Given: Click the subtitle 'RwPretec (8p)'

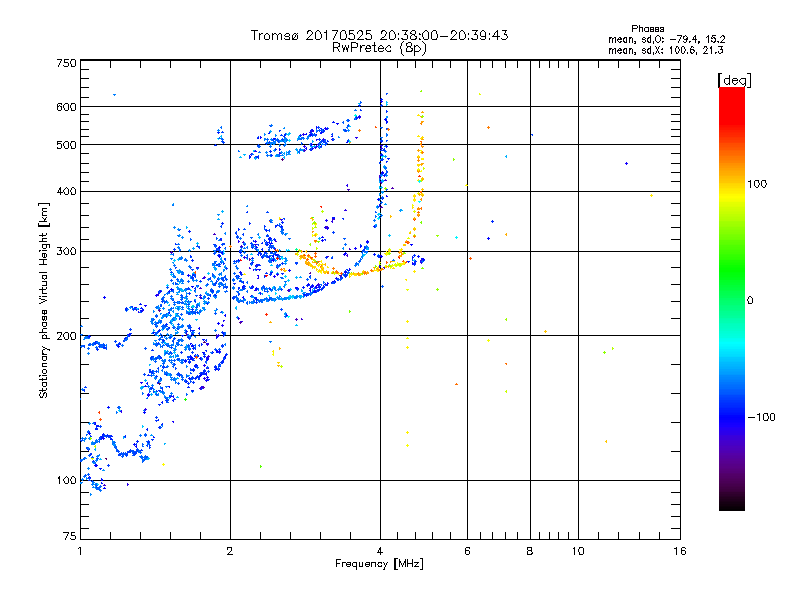Looking at the screenshot, I should (x=379, y=48).
